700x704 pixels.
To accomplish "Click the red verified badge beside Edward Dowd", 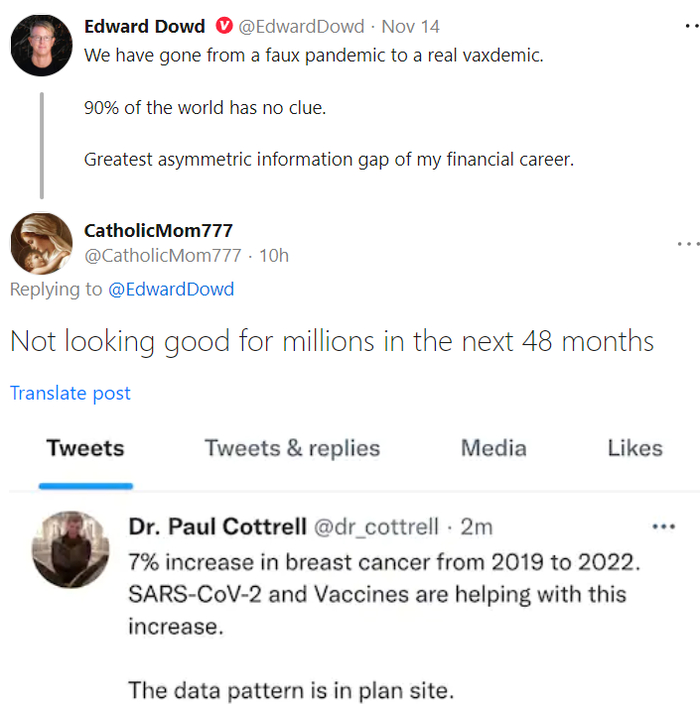I will click(x=224, y=27).
